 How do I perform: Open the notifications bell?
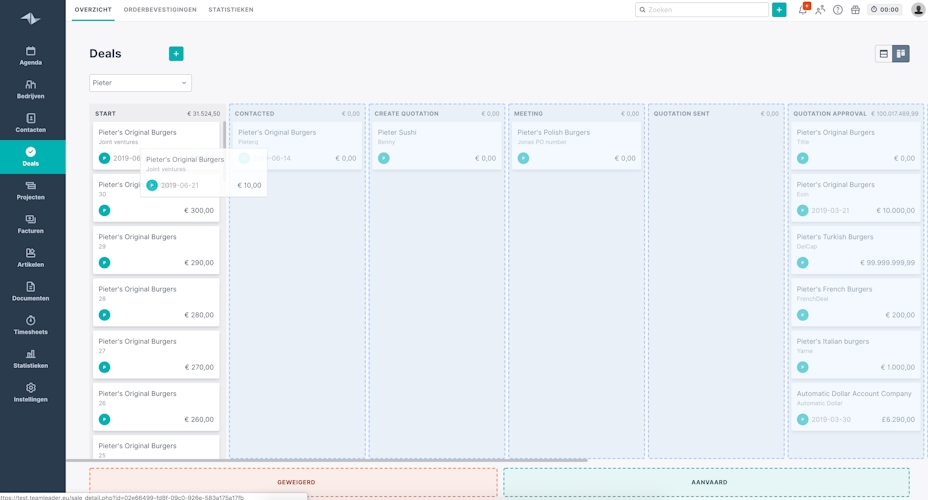pyautogui.click(x=802, y=10)
